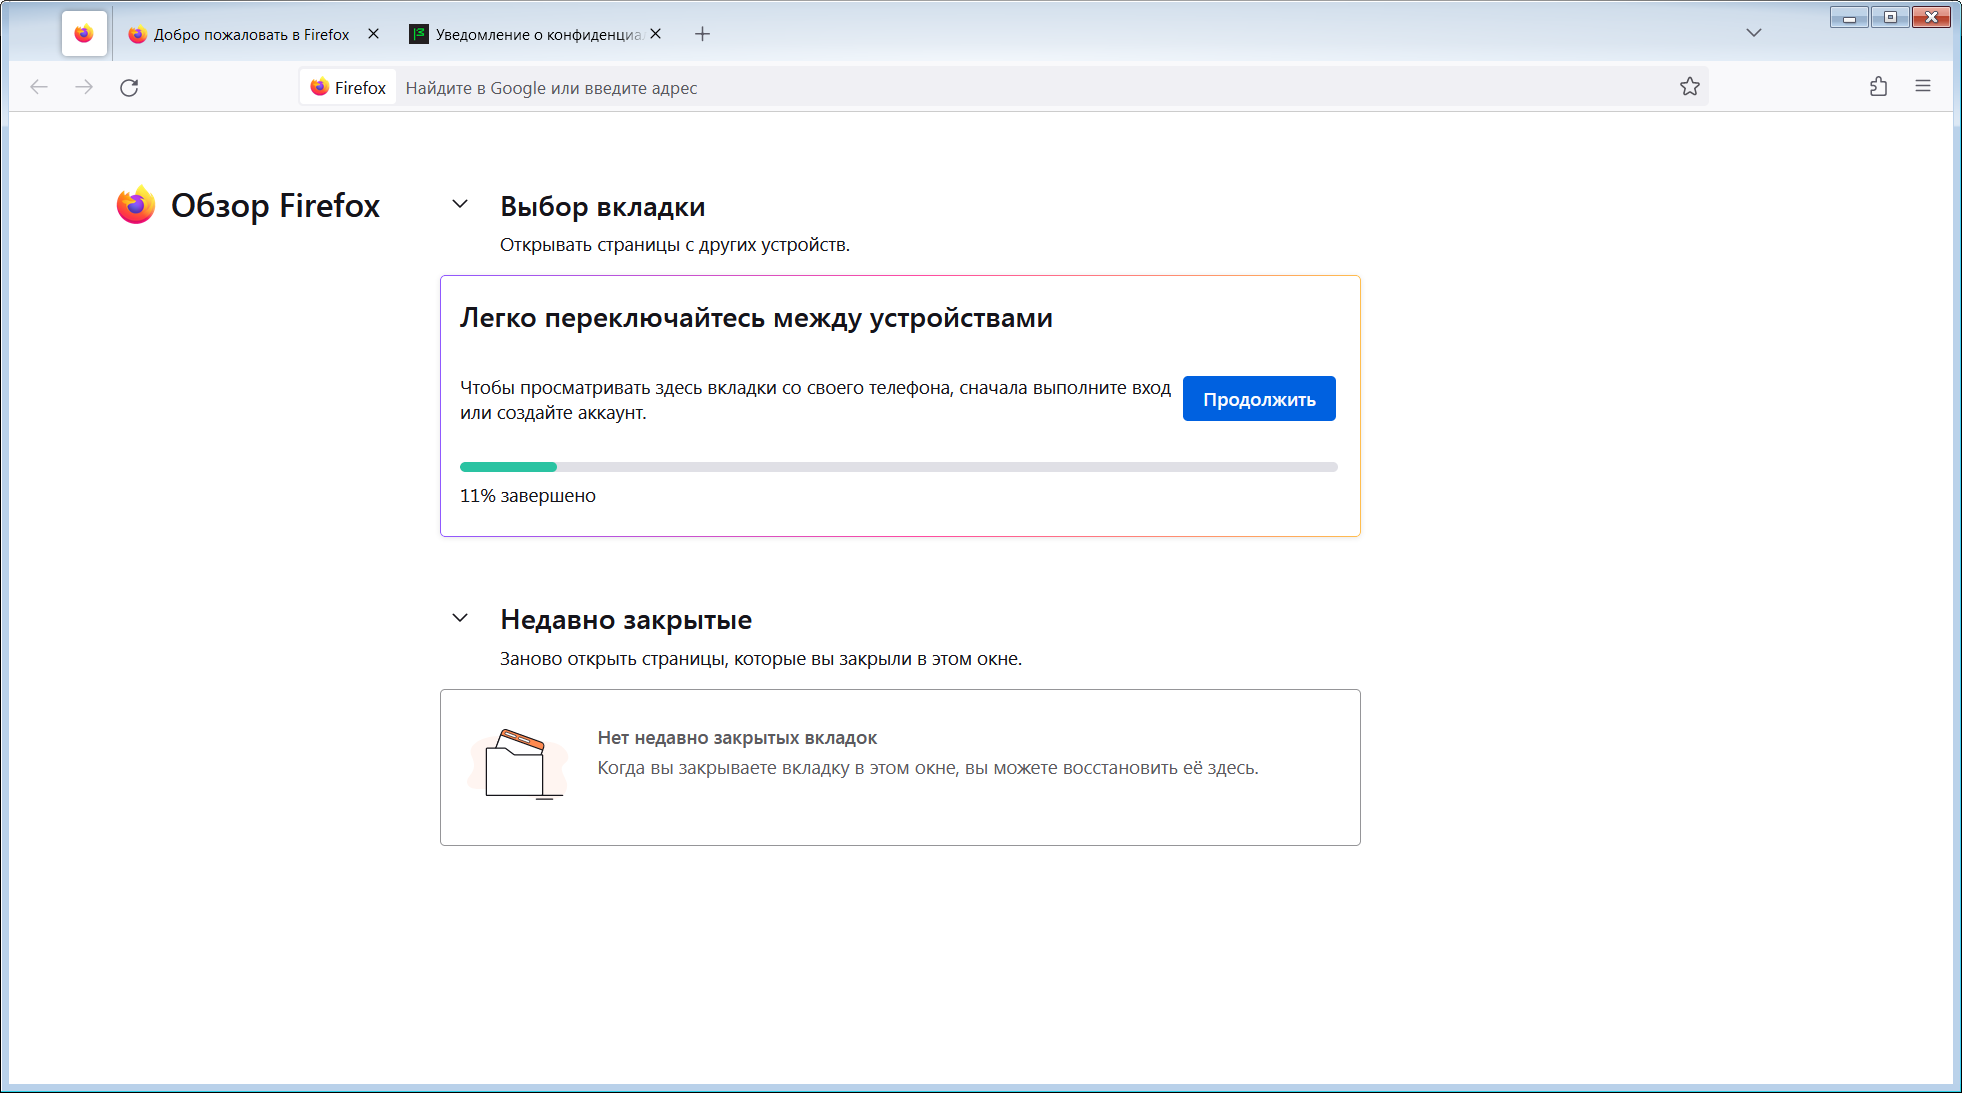Open the hamburger application menu
The height and width of the screenshot is (1093, 1962).
(x=1923, y=87)
